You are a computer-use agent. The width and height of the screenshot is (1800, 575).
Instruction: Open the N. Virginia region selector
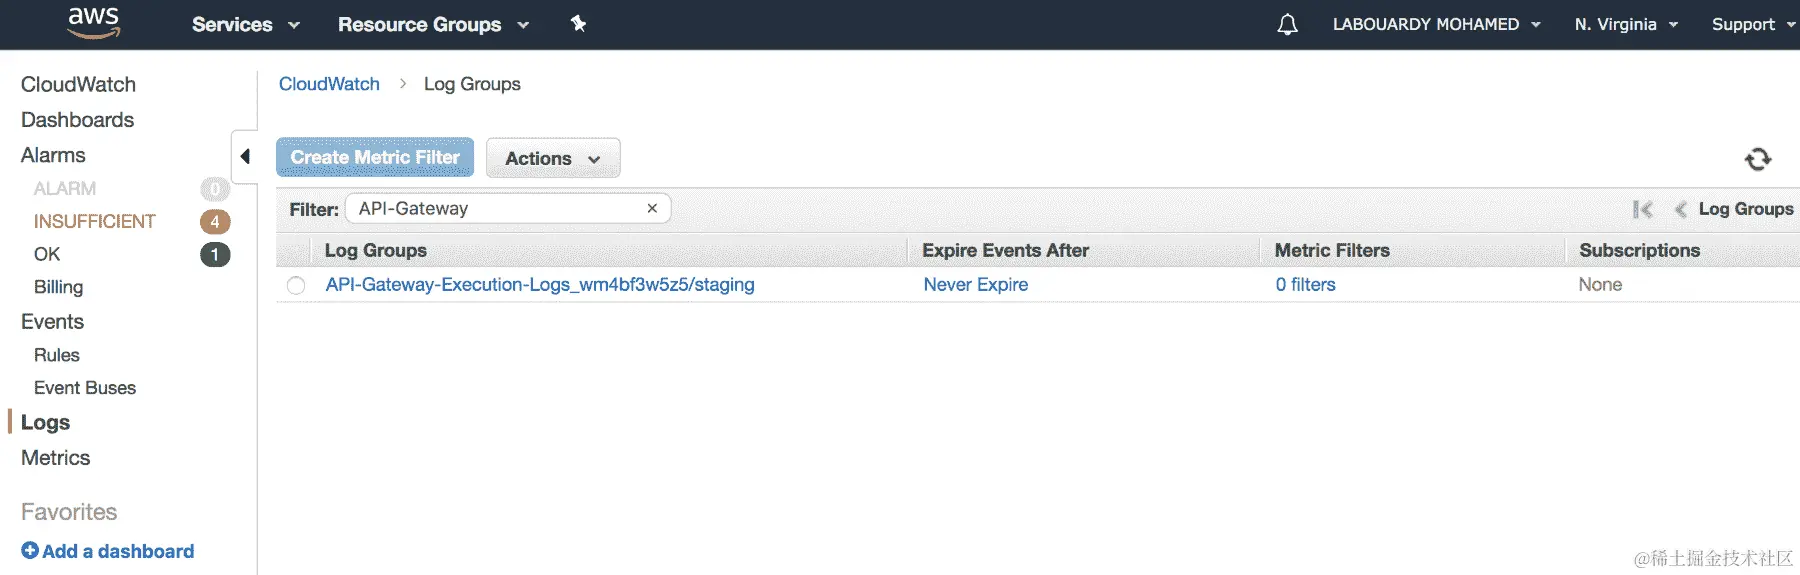click(1626, 24)
